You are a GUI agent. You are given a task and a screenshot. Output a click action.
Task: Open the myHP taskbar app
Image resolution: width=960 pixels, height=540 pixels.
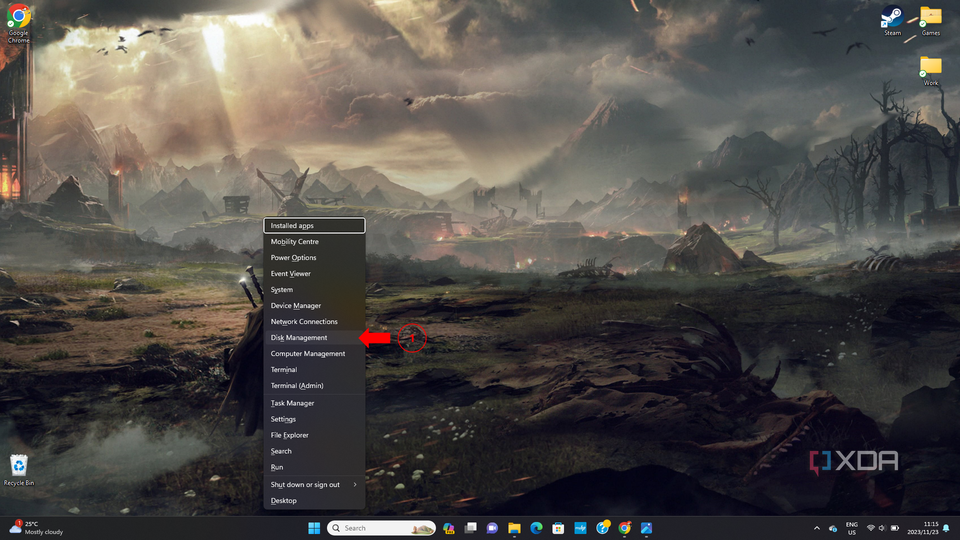[580, 528]
